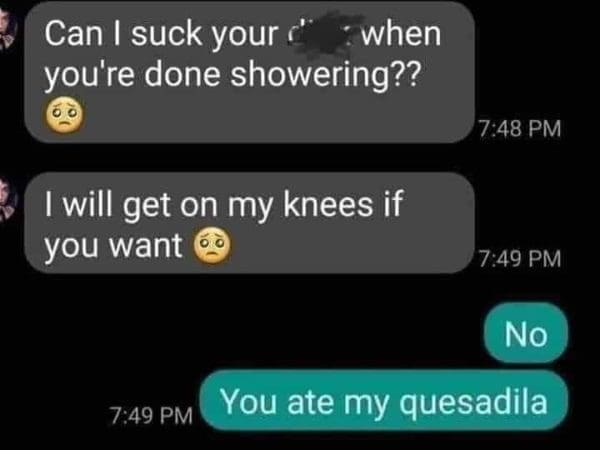Screen dimensions: 600x450
Task: Select the gray 'done showering??' message bubble
Action: (249, 72)
